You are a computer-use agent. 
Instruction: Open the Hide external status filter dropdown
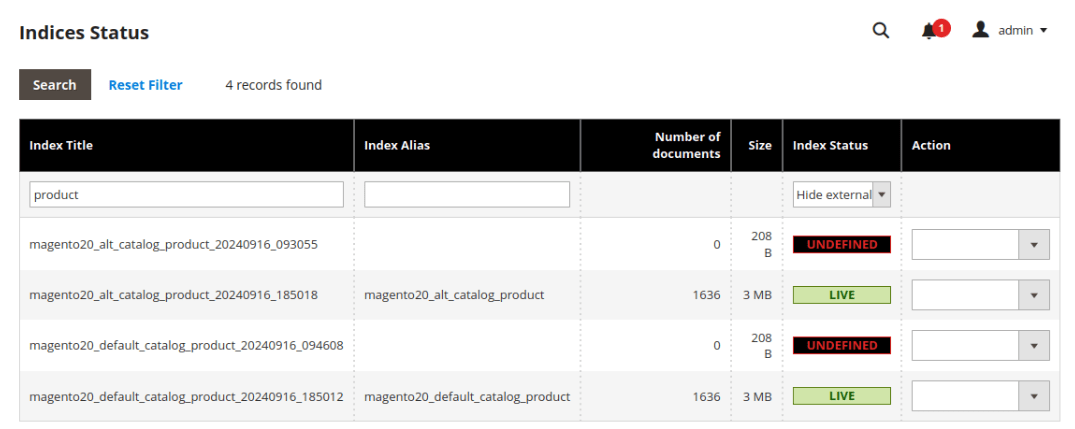[x=841, y=195]
